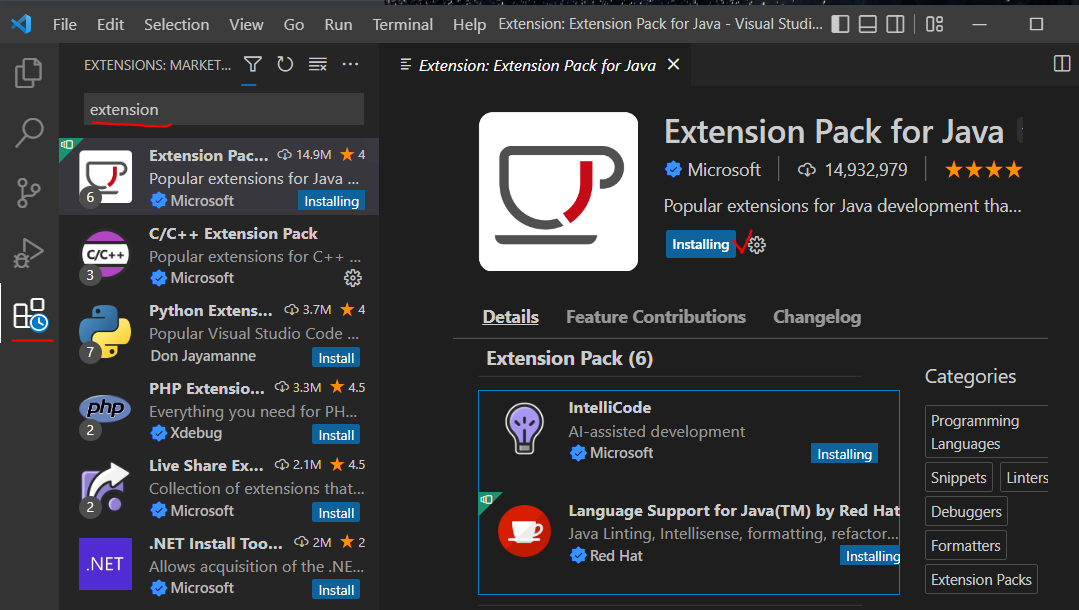Toggle the bottom panel layout icon
Viewport: 1079px width, 610px height.
pos(868,24)
